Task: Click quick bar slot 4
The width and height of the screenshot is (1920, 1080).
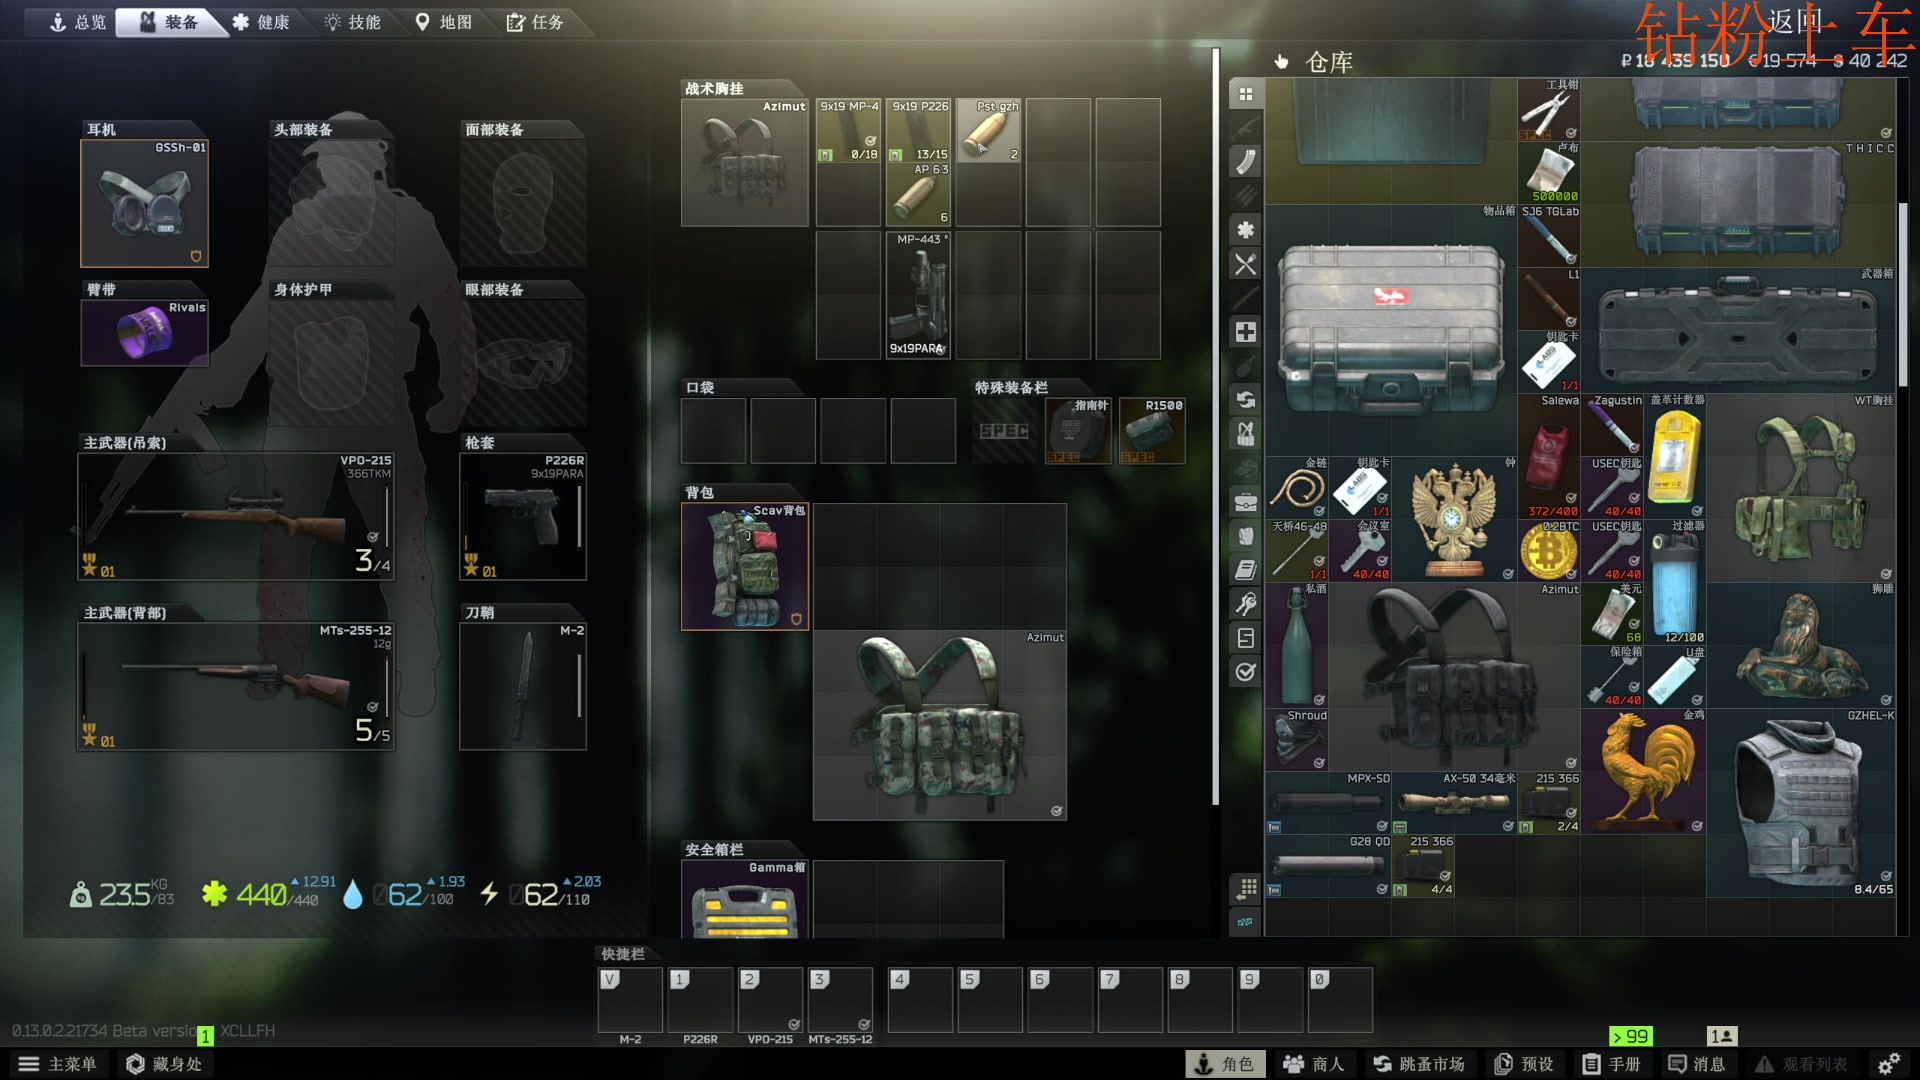Action: (920, 999)
